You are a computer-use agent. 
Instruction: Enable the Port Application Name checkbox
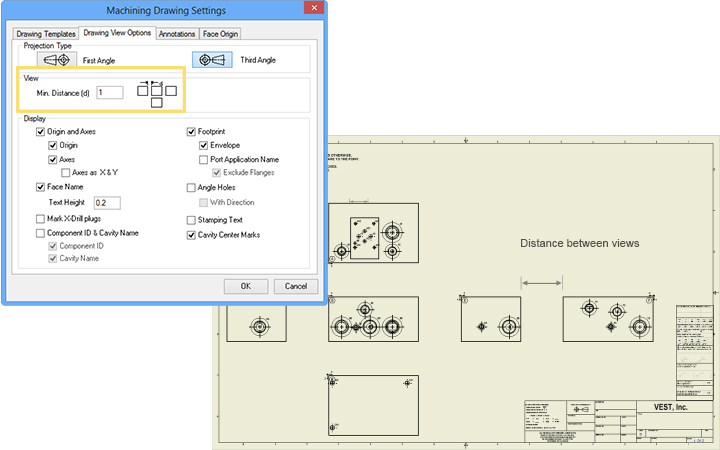point(204,159)
